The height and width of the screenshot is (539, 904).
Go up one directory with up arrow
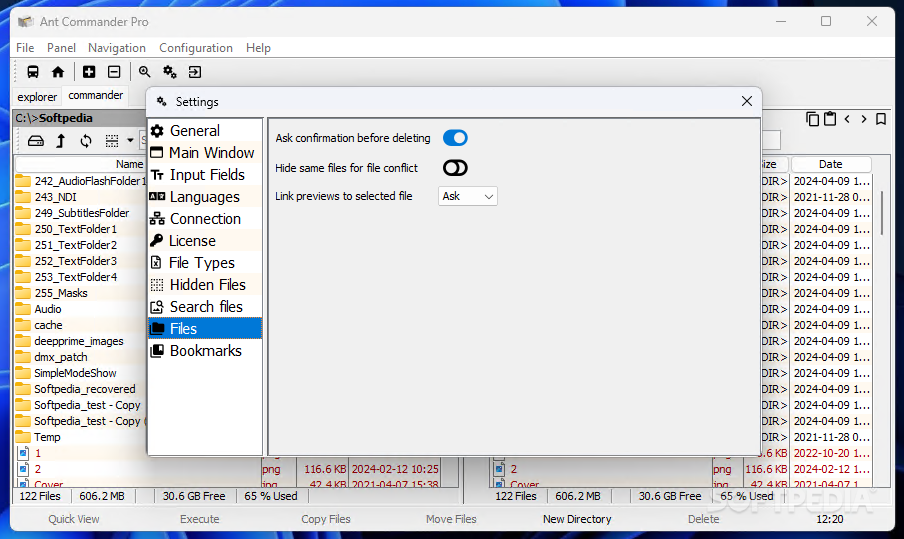[61, 141]
